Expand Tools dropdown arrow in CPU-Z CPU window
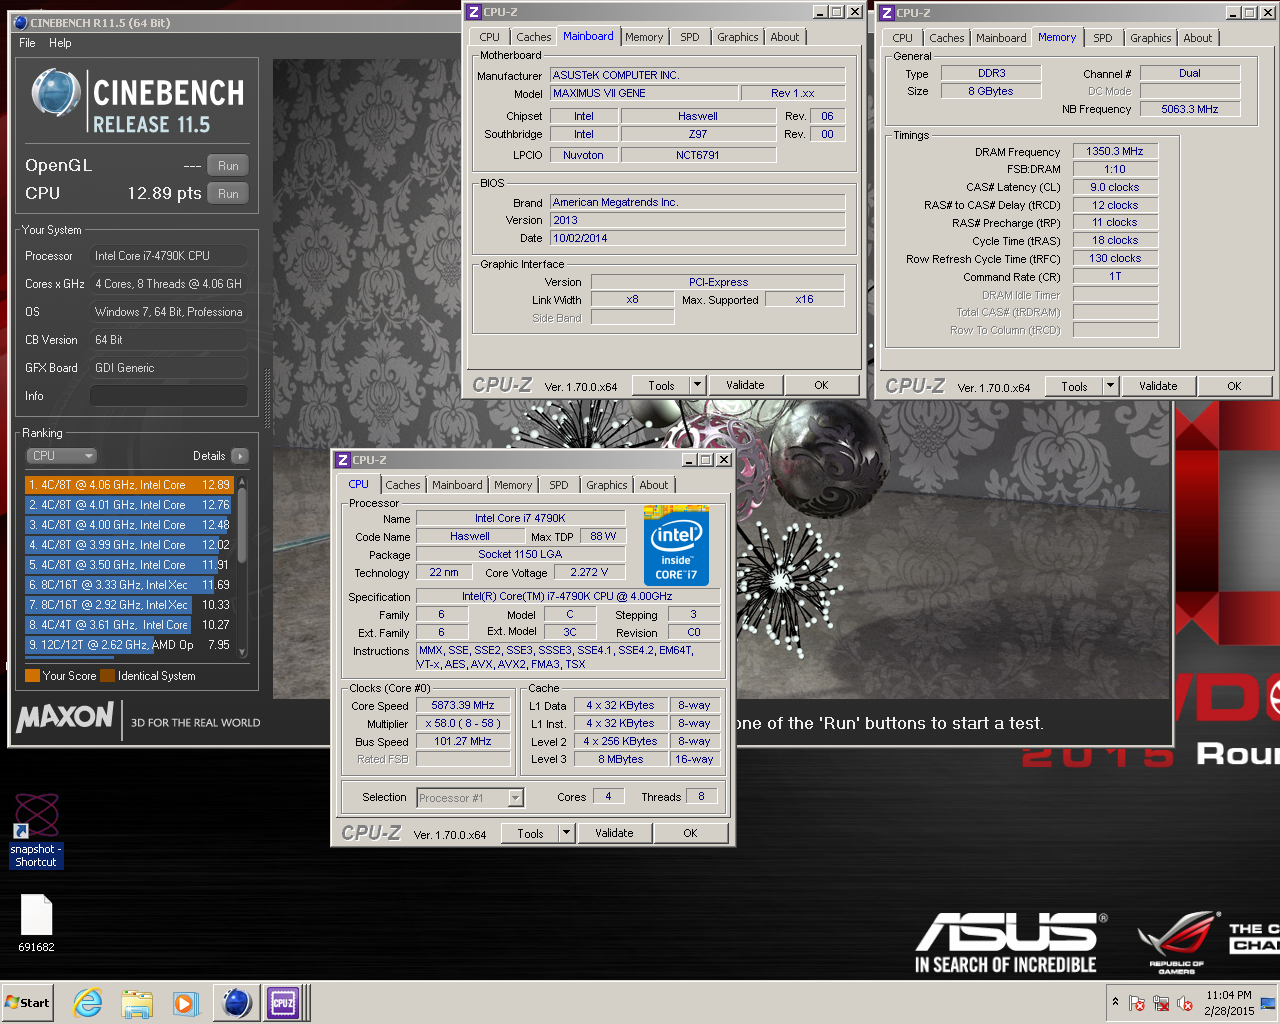Image resolution: width=1280 pixels, height=1024 pixels. 567,833
